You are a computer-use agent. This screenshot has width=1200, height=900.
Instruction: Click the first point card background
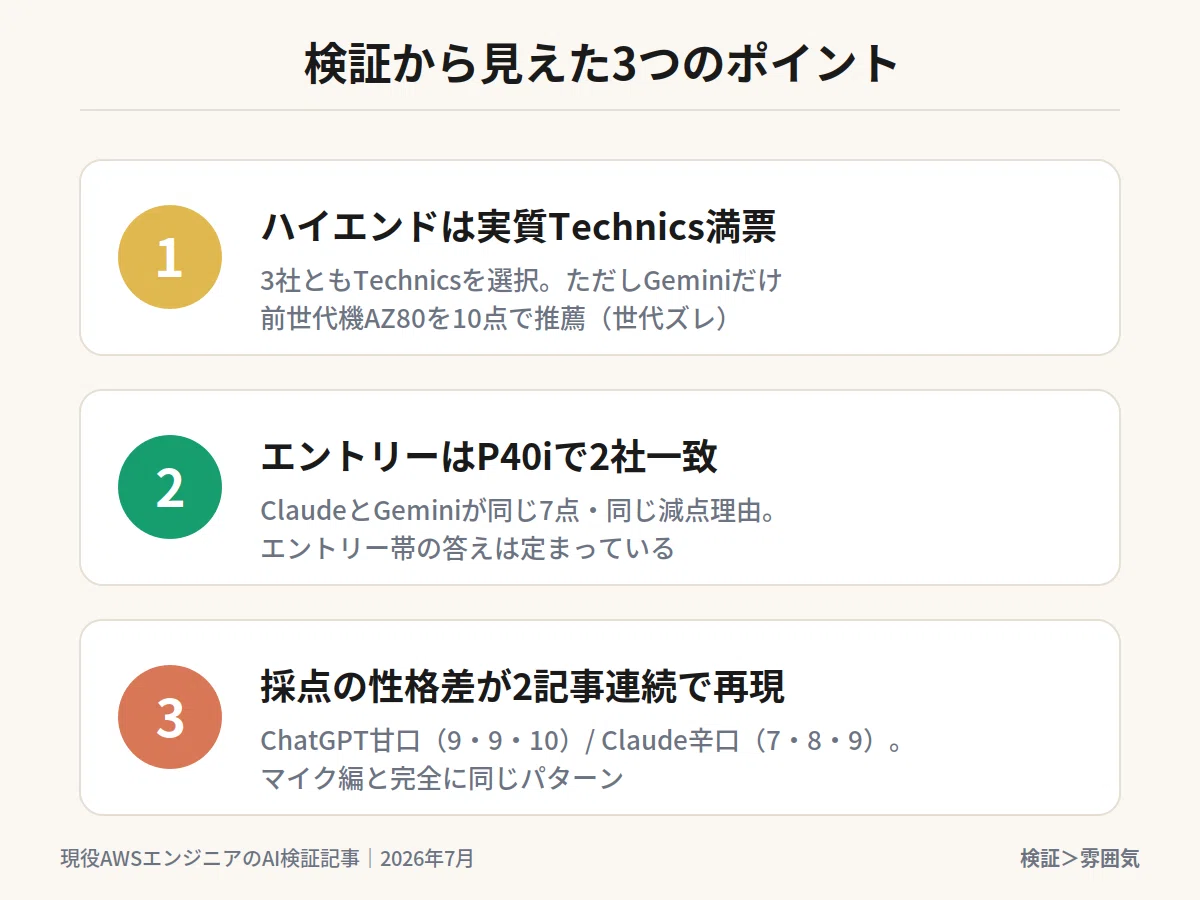(600, 257)
